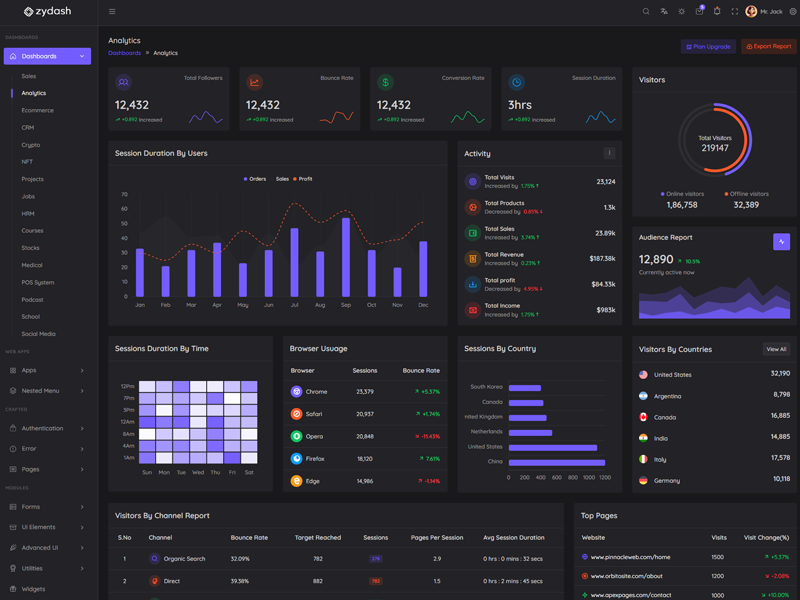Open the search icon in header

click(646, 12)
